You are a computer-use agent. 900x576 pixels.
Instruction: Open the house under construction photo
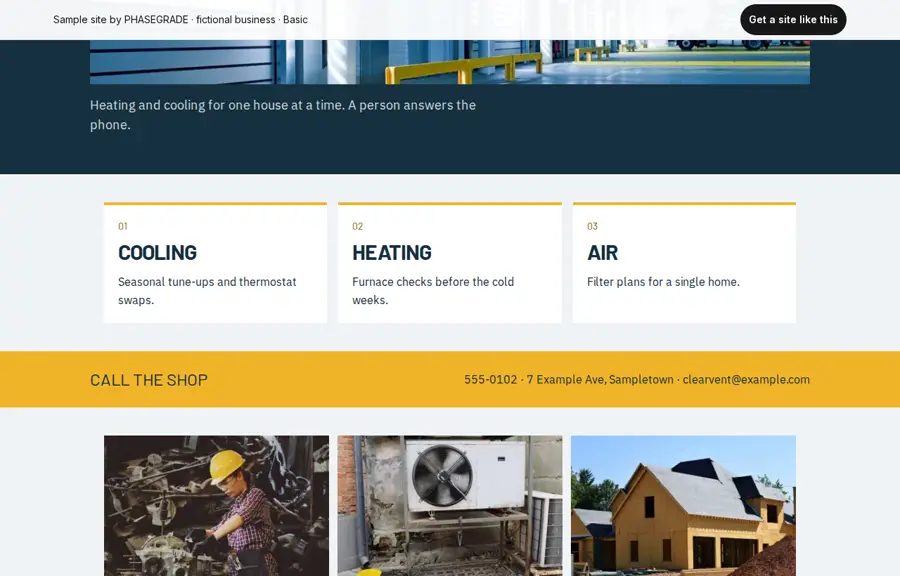click(x=683, y=505)
